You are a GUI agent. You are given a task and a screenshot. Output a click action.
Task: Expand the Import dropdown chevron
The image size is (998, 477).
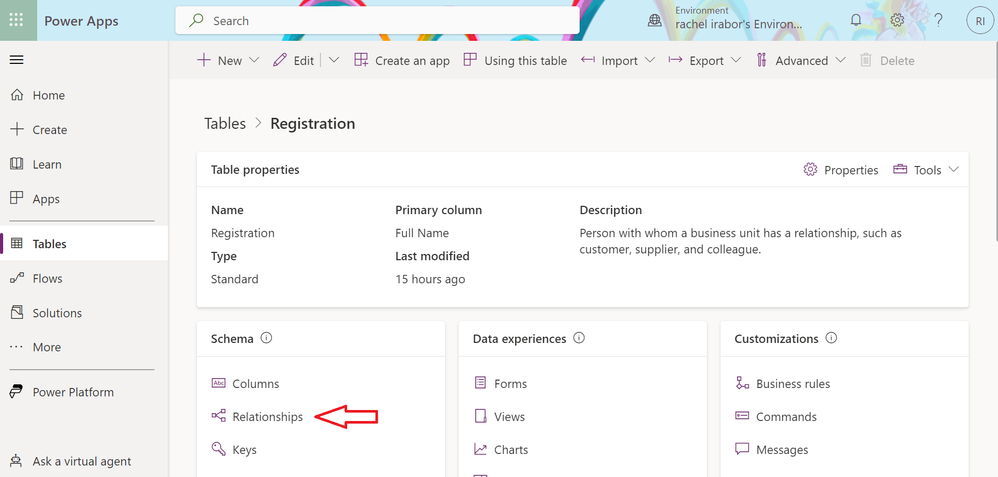coord(650,61)
